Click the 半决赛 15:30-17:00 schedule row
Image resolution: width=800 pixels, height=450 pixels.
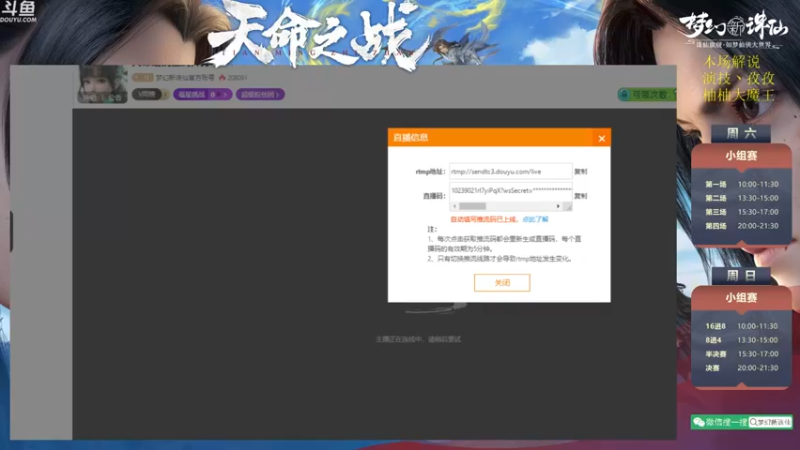(x=741, y=354)
